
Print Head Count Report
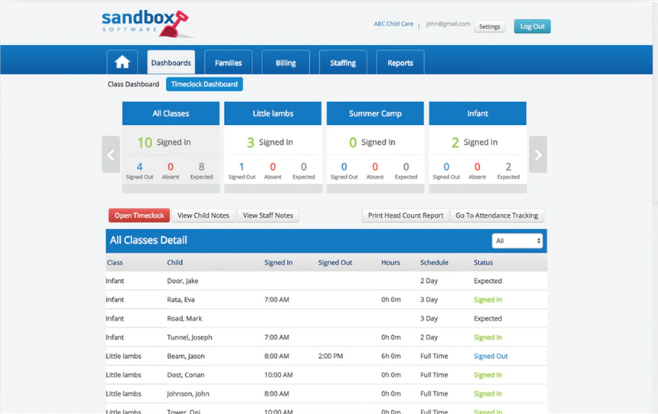pyautogui.click(x=405, y=215)
